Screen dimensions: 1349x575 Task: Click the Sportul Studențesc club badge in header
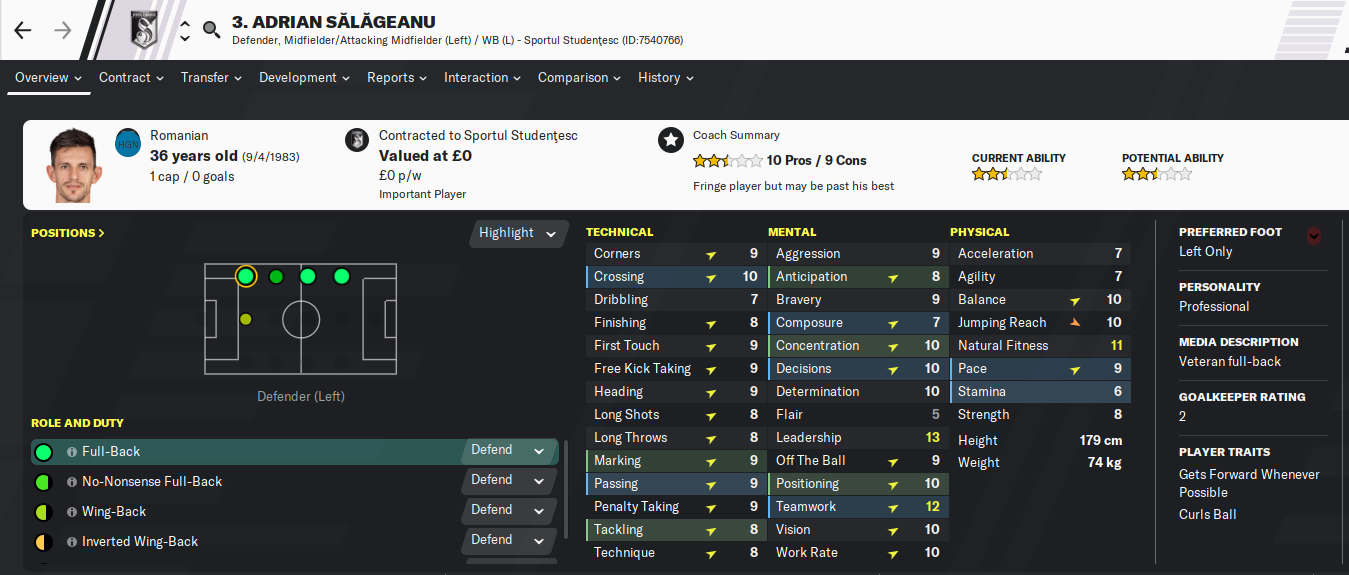pyautogui.click(x=146, y=30)
